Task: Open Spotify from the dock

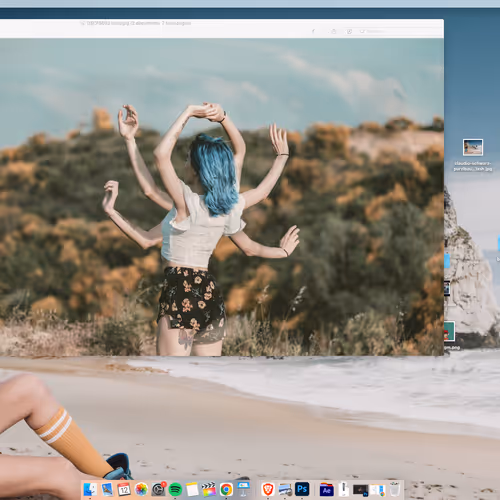Action: [x=175, y=489]
